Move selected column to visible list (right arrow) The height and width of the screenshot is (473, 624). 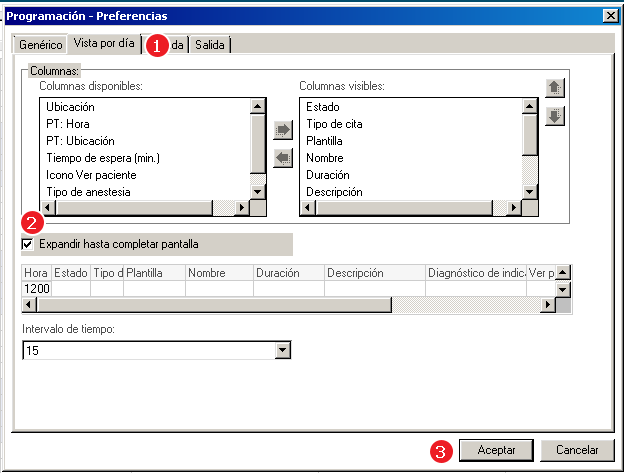click(x=282, y=131)
